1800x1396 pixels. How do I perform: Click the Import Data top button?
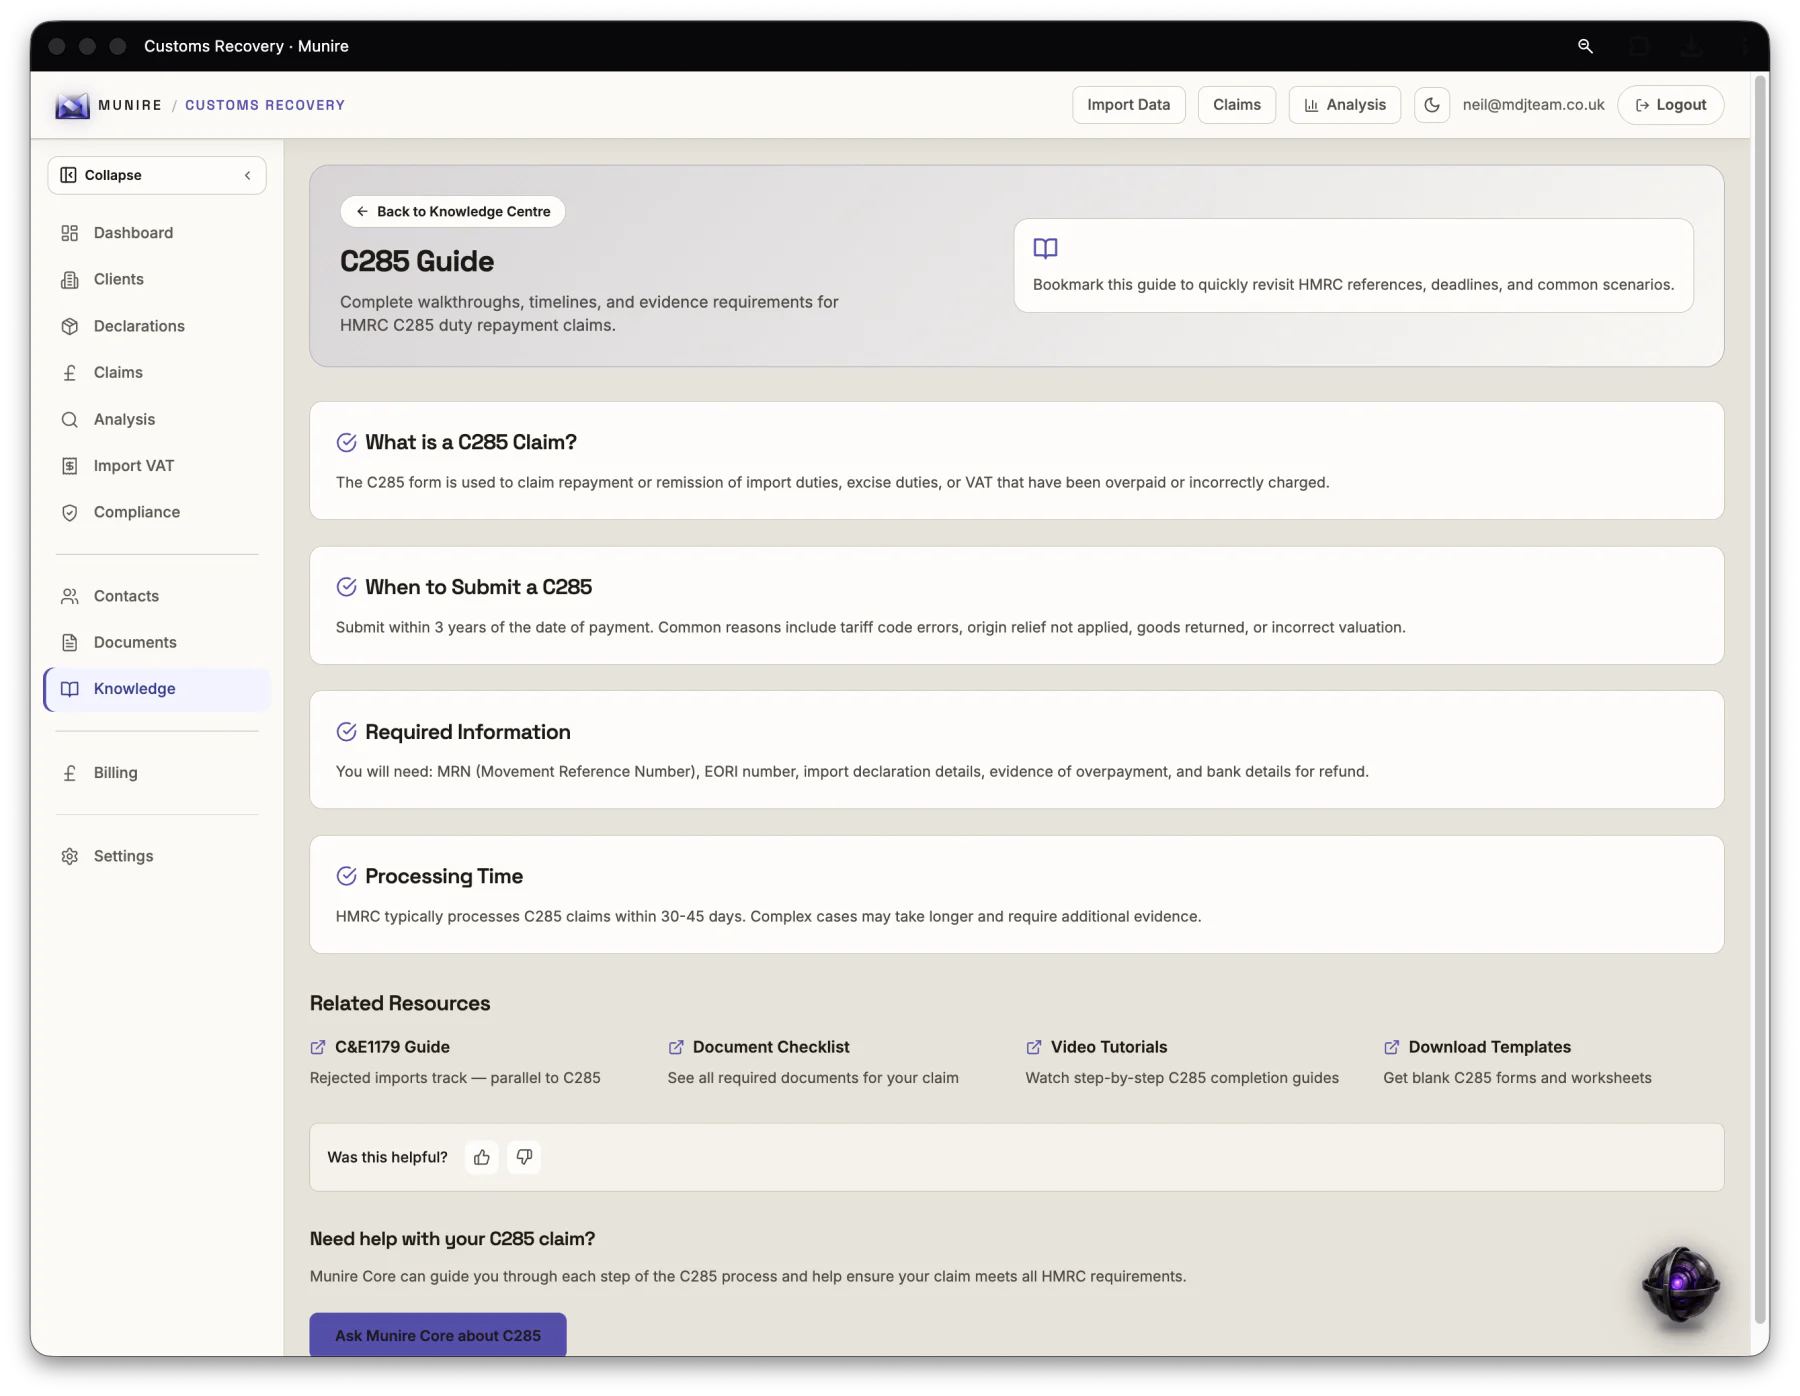(x=1129, y=105)
